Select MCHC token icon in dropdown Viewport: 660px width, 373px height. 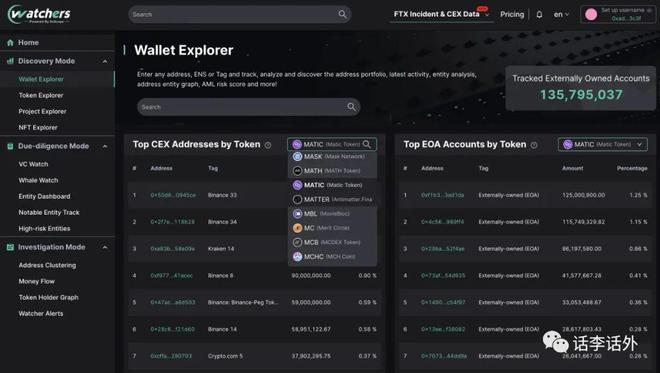[x=297, y=256]
